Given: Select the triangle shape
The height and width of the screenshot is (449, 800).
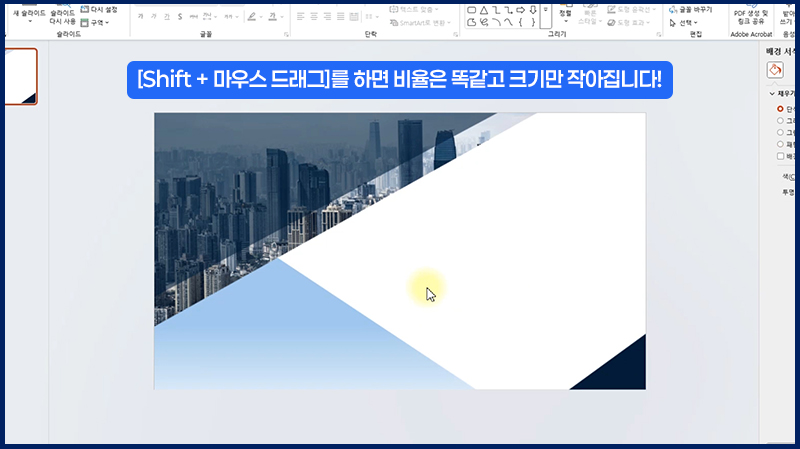Looking at the screenshot, I should click(x=484, y=10).
